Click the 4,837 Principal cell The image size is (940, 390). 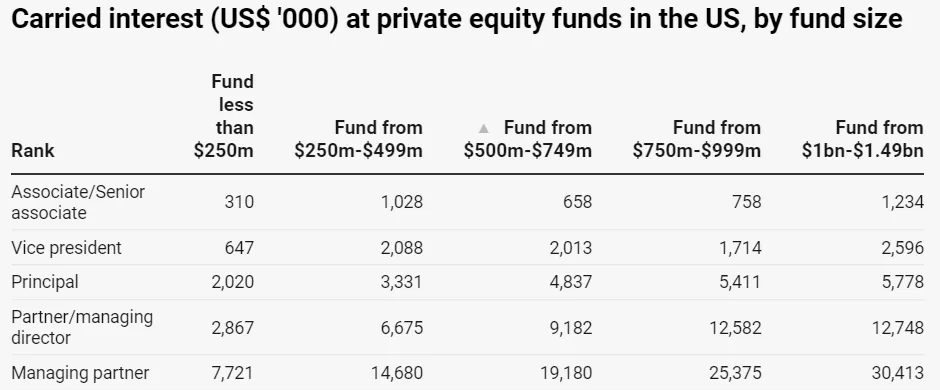570,282
